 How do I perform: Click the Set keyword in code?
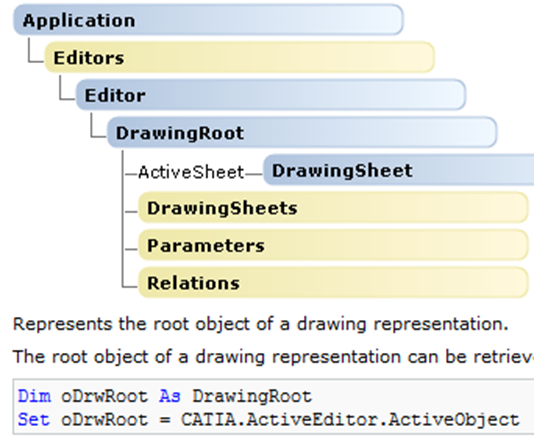click(34, 420)
